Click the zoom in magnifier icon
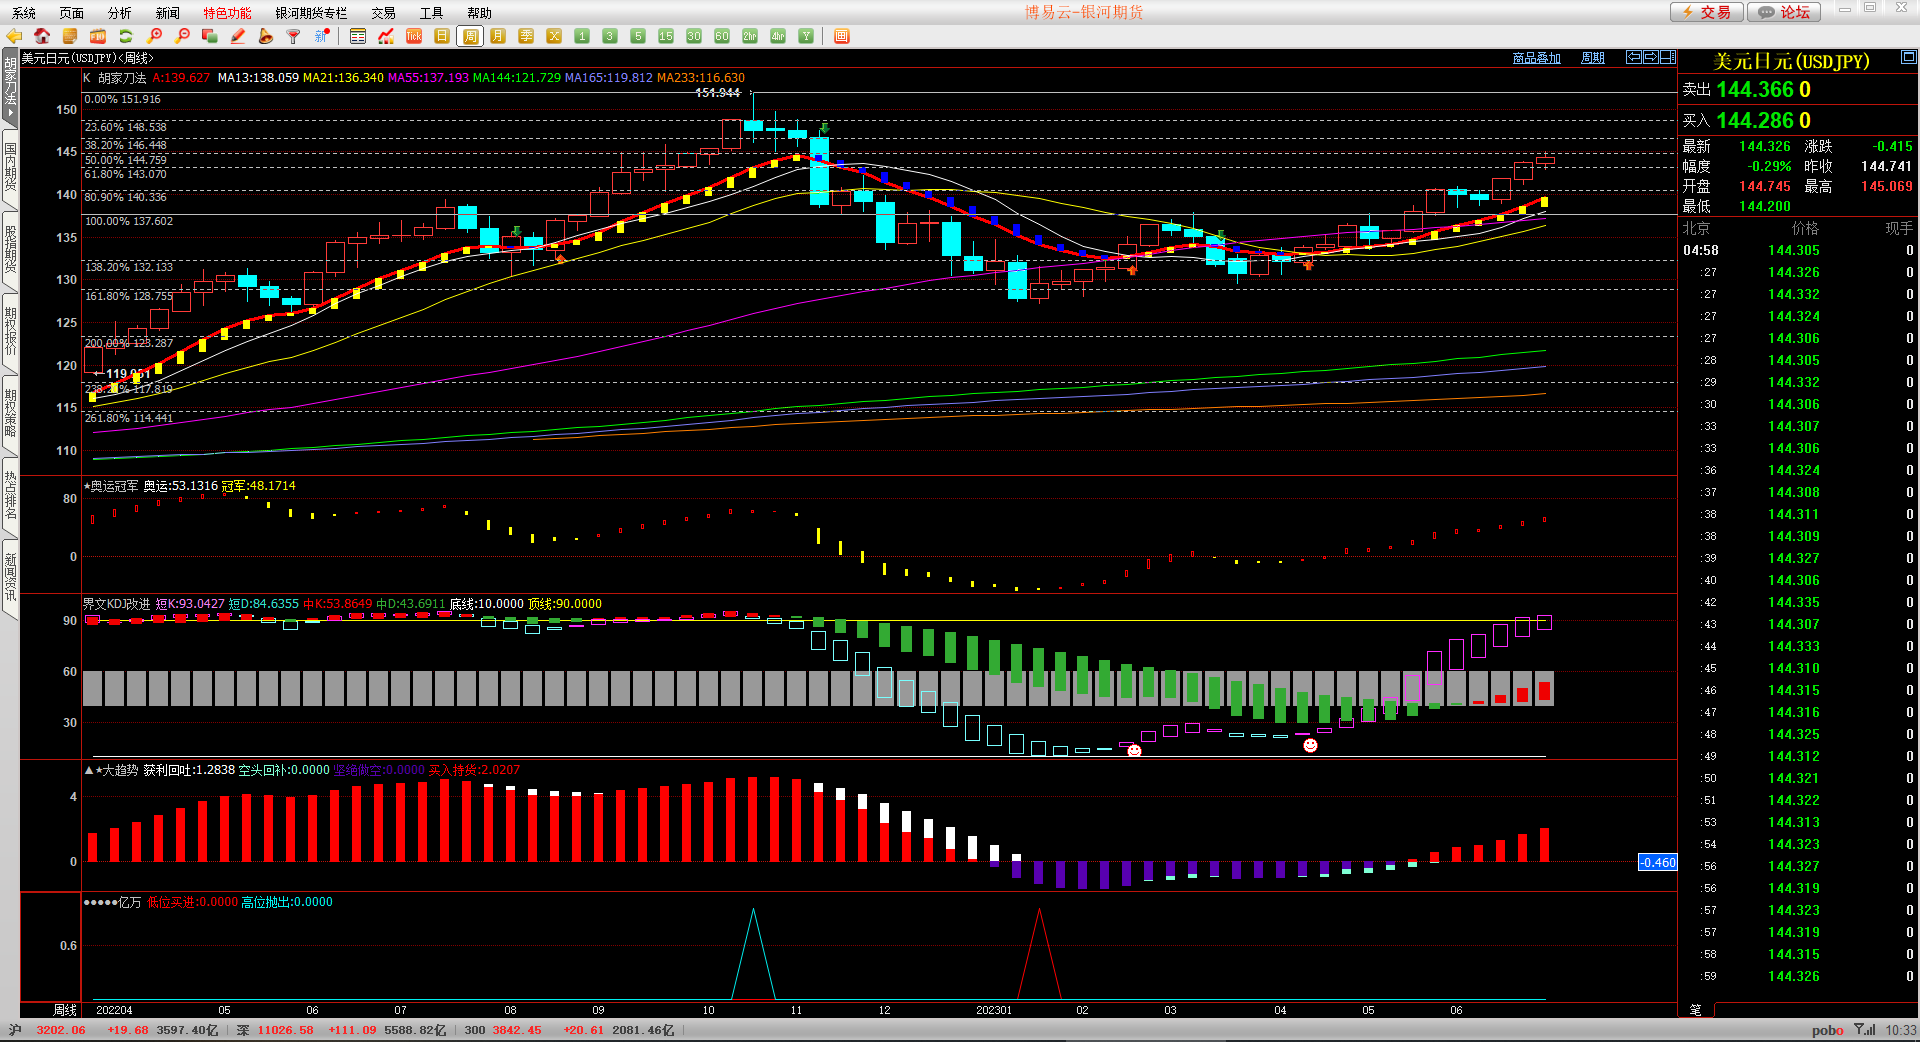 (155, 36)
